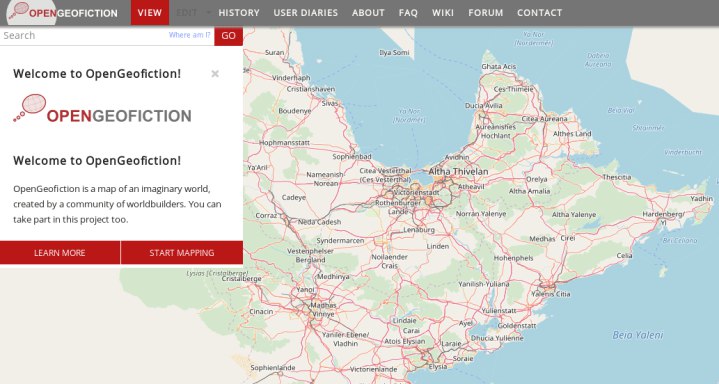Open the FAQ link
The width and height of the screenshot is (719, 384).
click(x=408, y=13)
